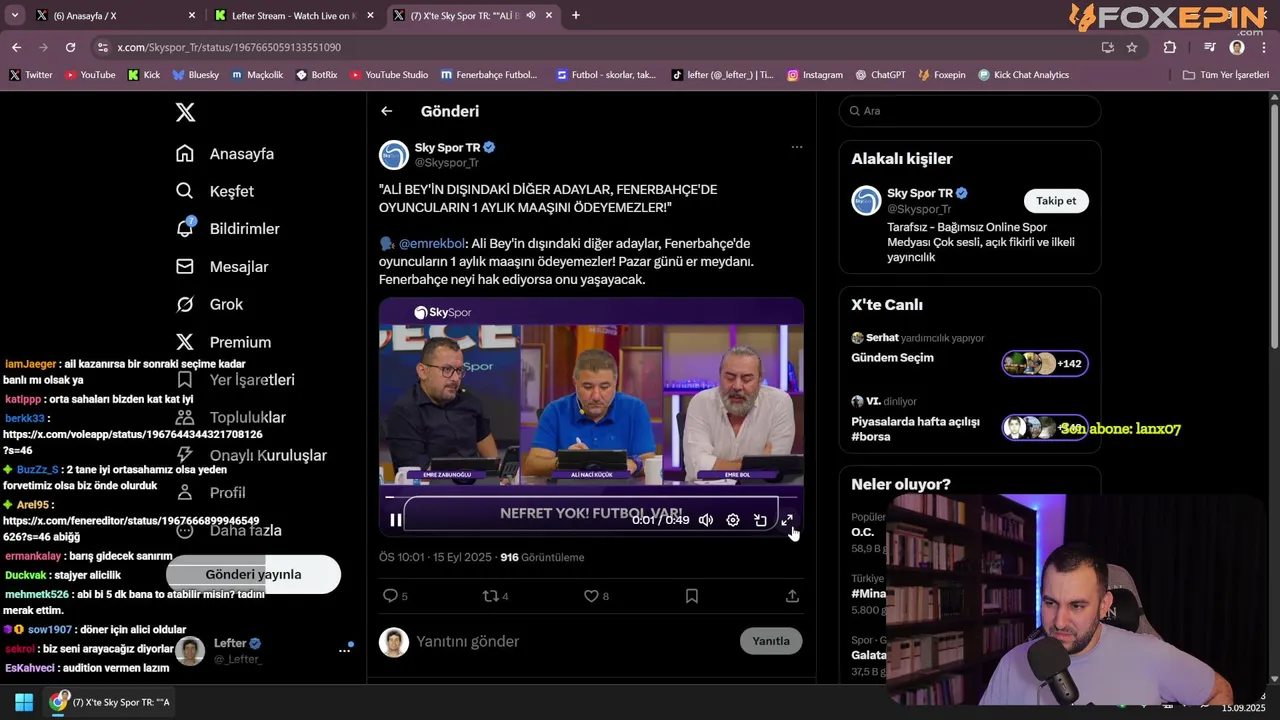Open Bluesky bookmark

[x=196, y=75]
